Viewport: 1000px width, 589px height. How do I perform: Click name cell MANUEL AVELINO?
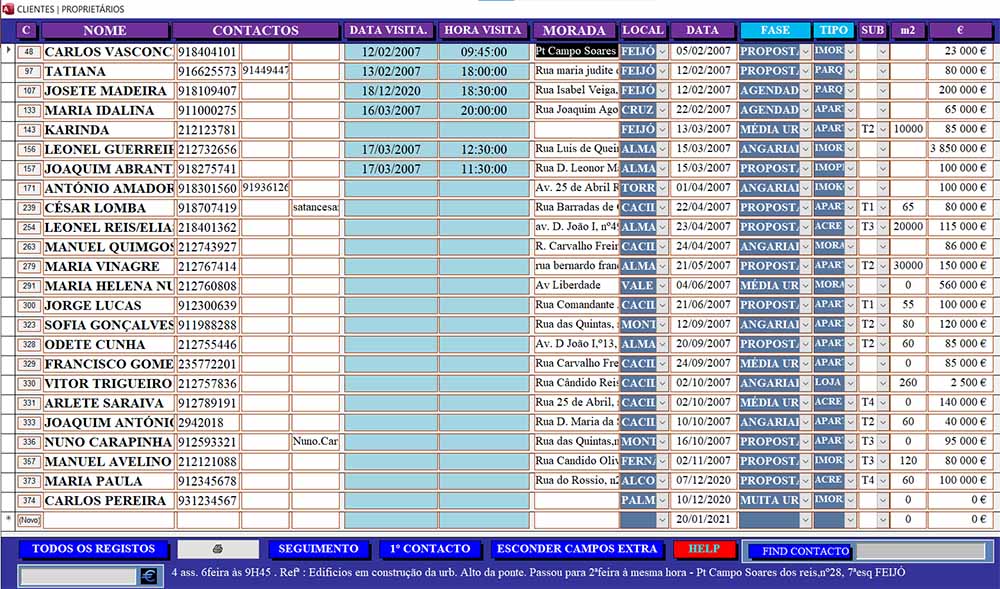pos(108,461)
